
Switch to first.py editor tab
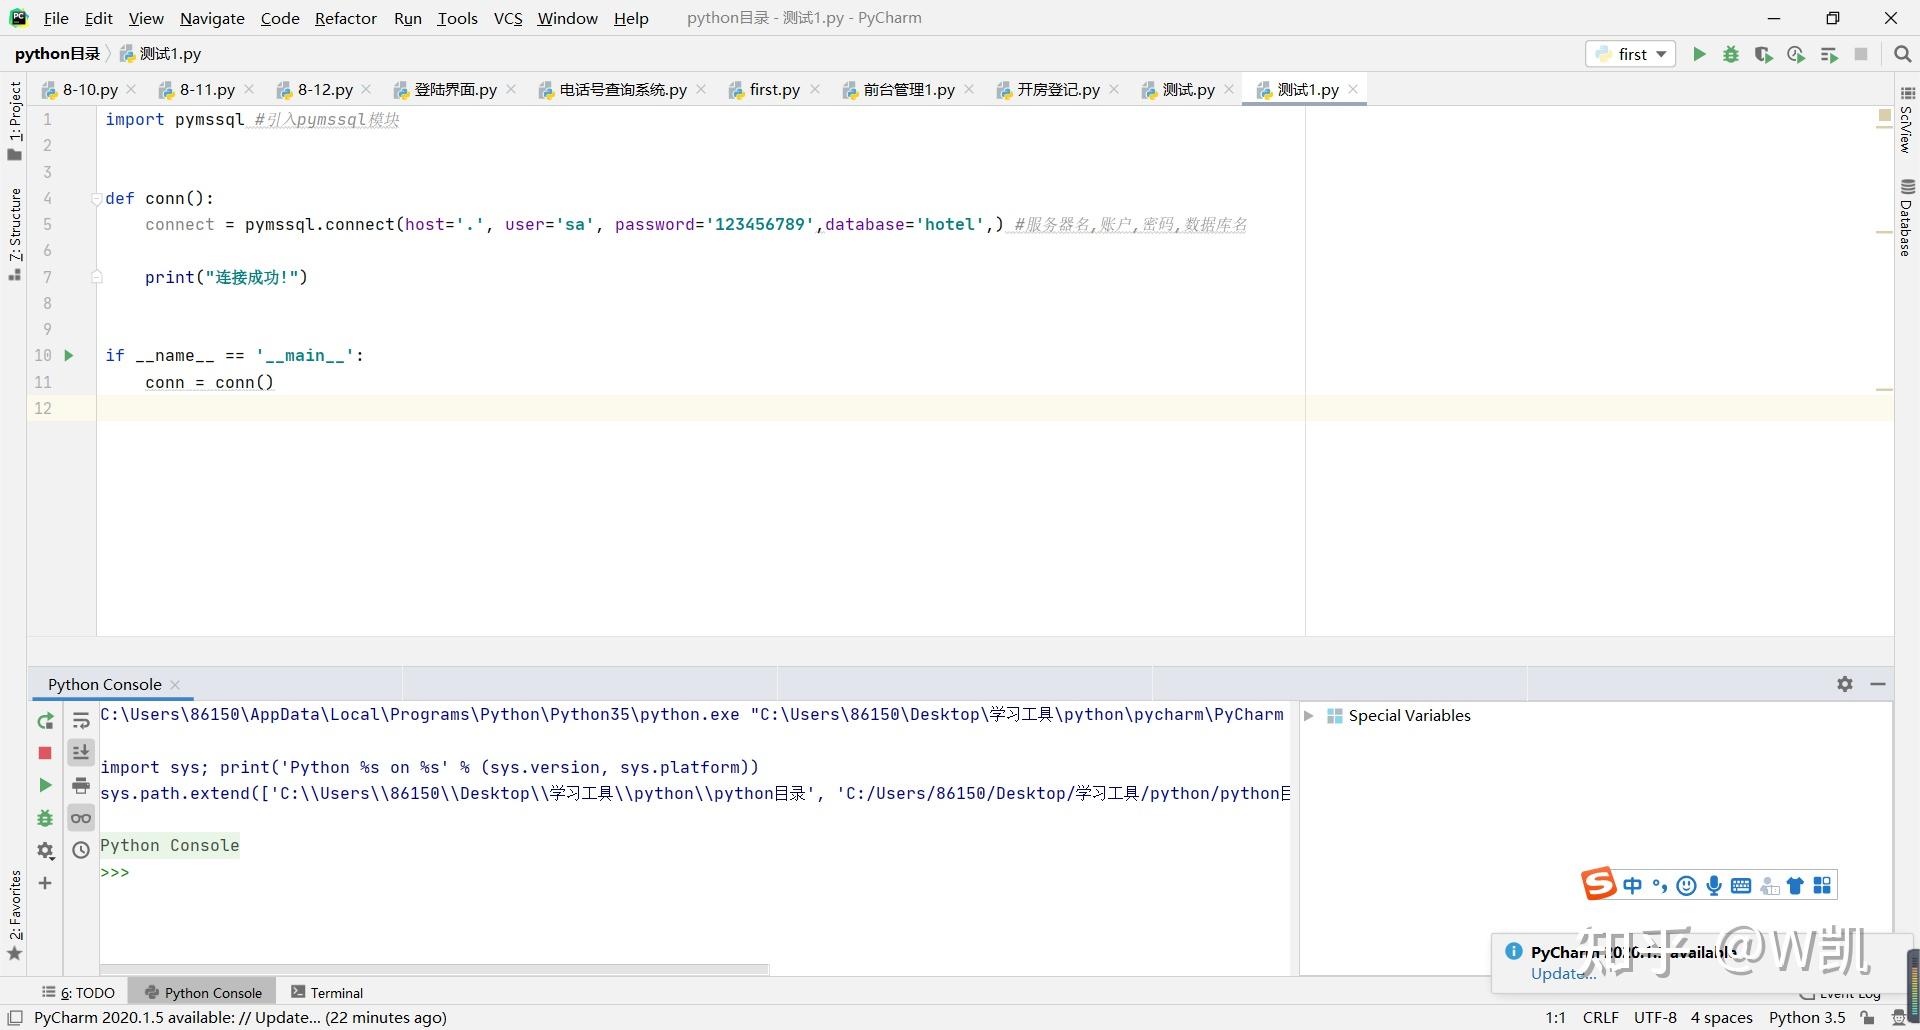(774, 90)
